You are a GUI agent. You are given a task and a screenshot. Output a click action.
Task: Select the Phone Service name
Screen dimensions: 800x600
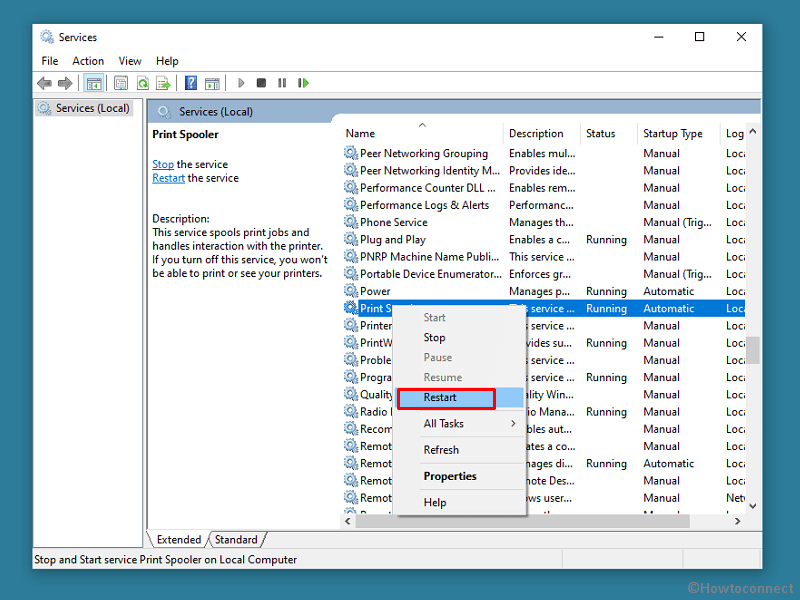point(393,222)
